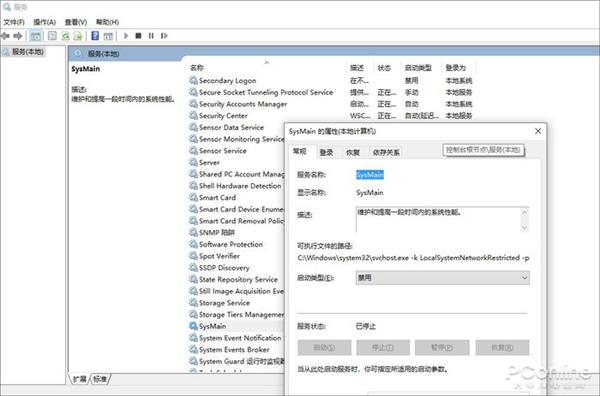This screenshot has width=600, height=396.
Task: Select the Sensor Data Service row
Action: click(236, 127)
